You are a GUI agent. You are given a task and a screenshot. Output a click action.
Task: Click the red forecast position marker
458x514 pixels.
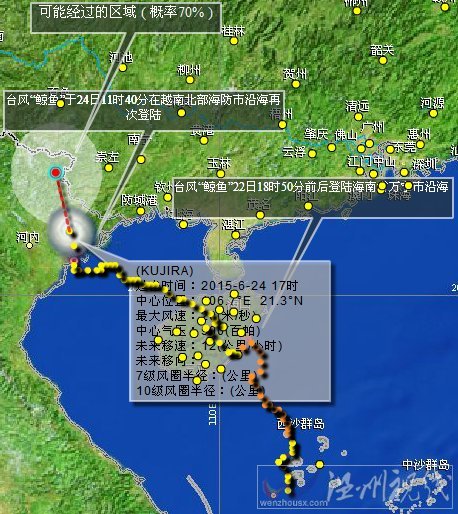click(56, 173)
